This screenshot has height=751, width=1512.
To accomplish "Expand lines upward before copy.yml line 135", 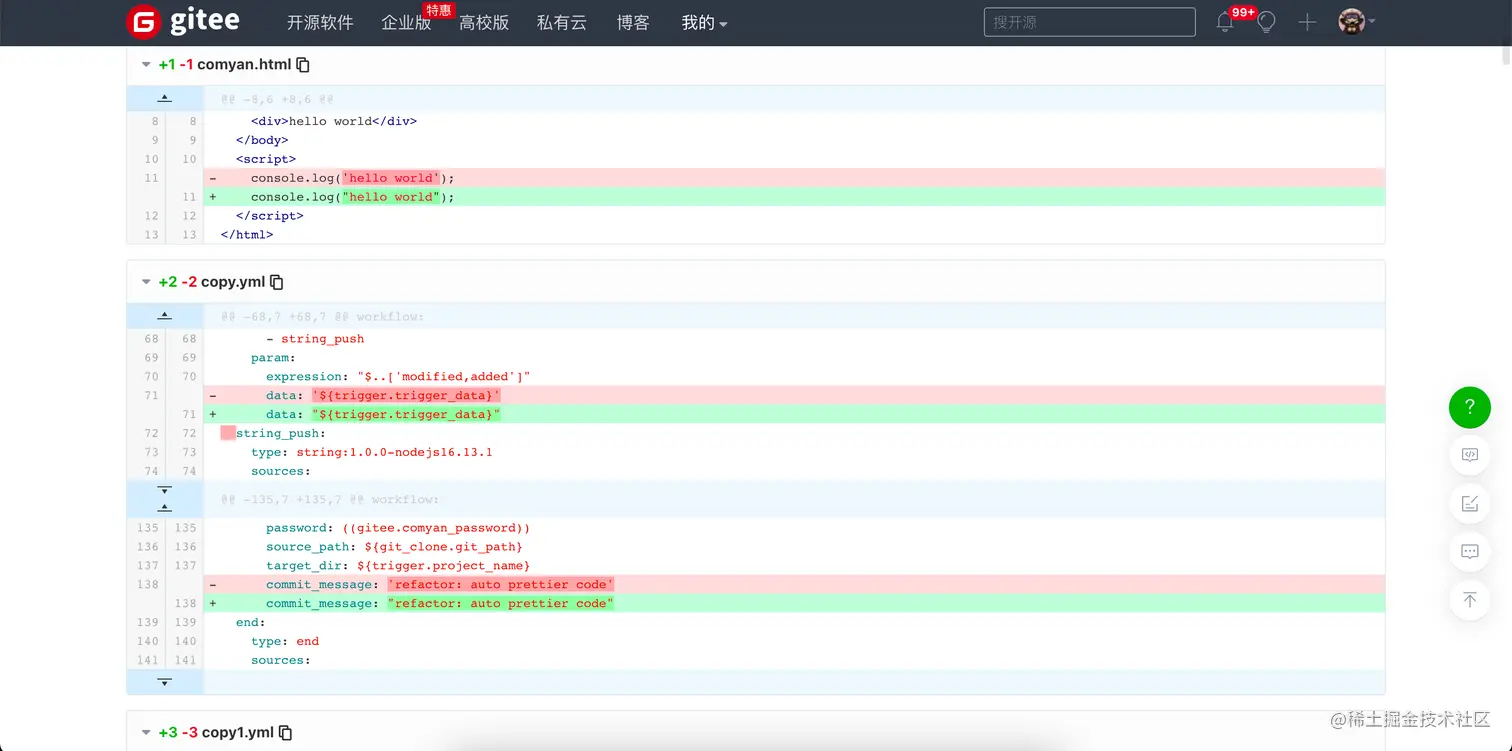I will click(x=165, y=508).
